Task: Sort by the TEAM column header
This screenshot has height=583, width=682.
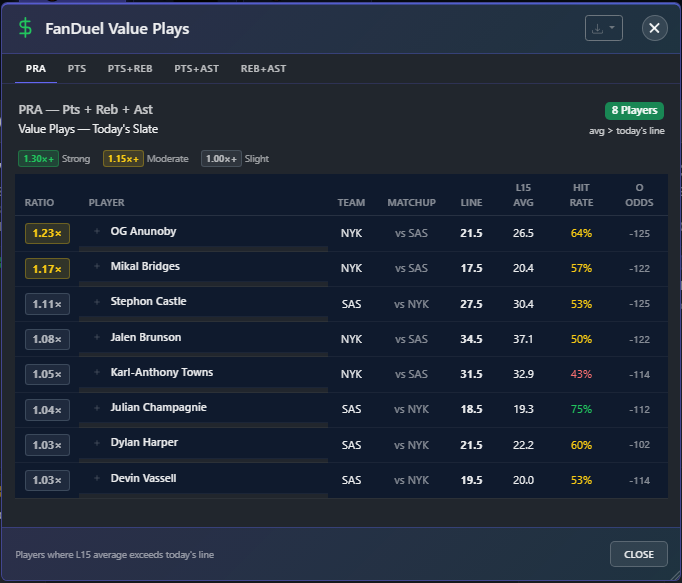Action: 351,203
